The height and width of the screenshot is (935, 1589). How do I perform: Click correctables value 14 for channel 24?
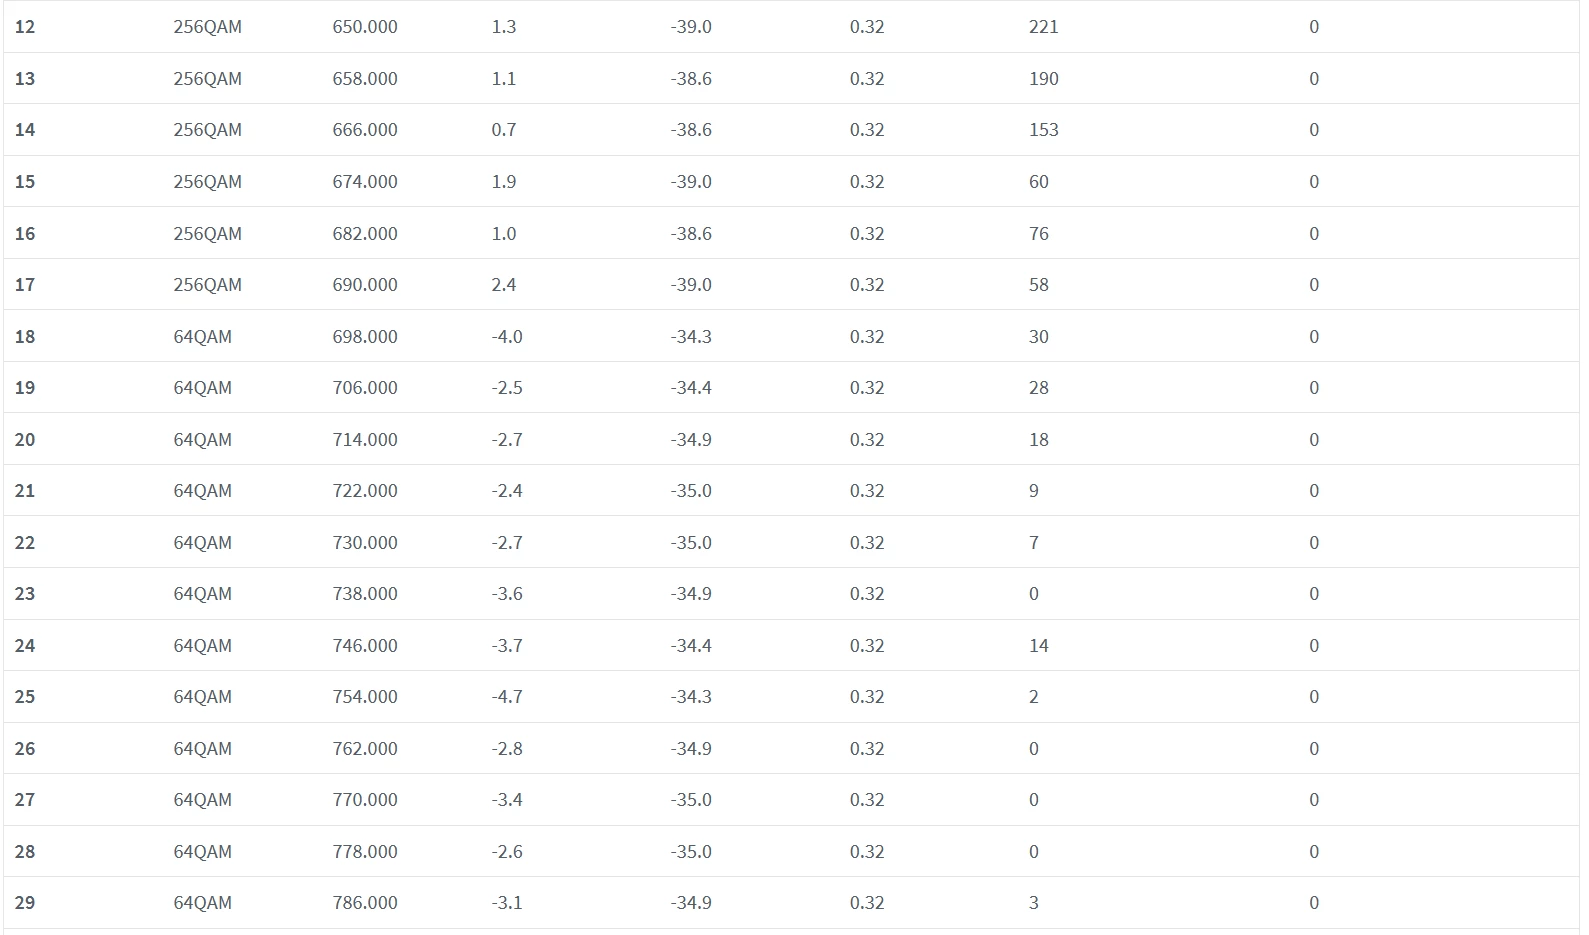click(1038, 646)
